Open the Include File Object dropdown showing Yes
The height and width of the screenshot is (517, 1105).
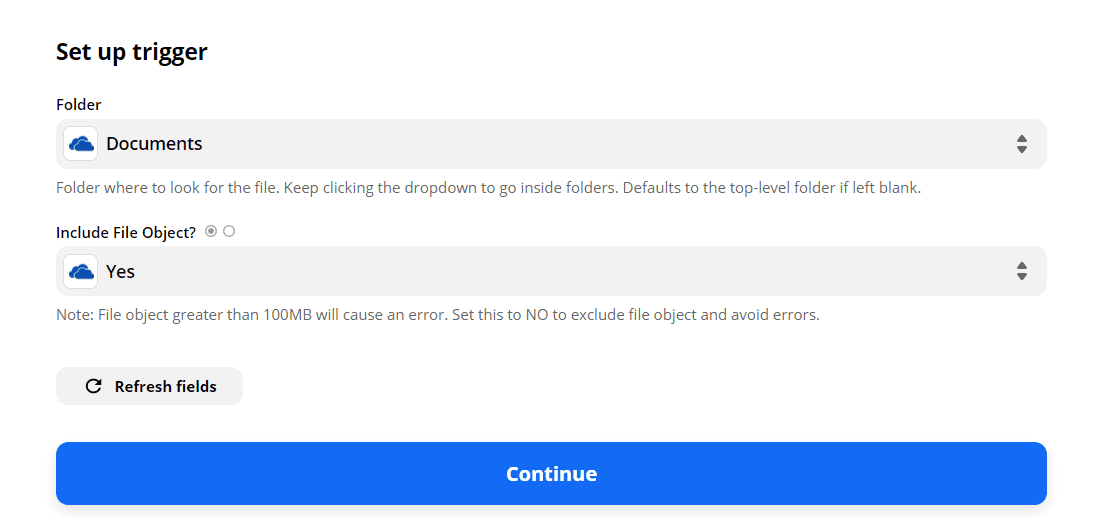point(550,271)
